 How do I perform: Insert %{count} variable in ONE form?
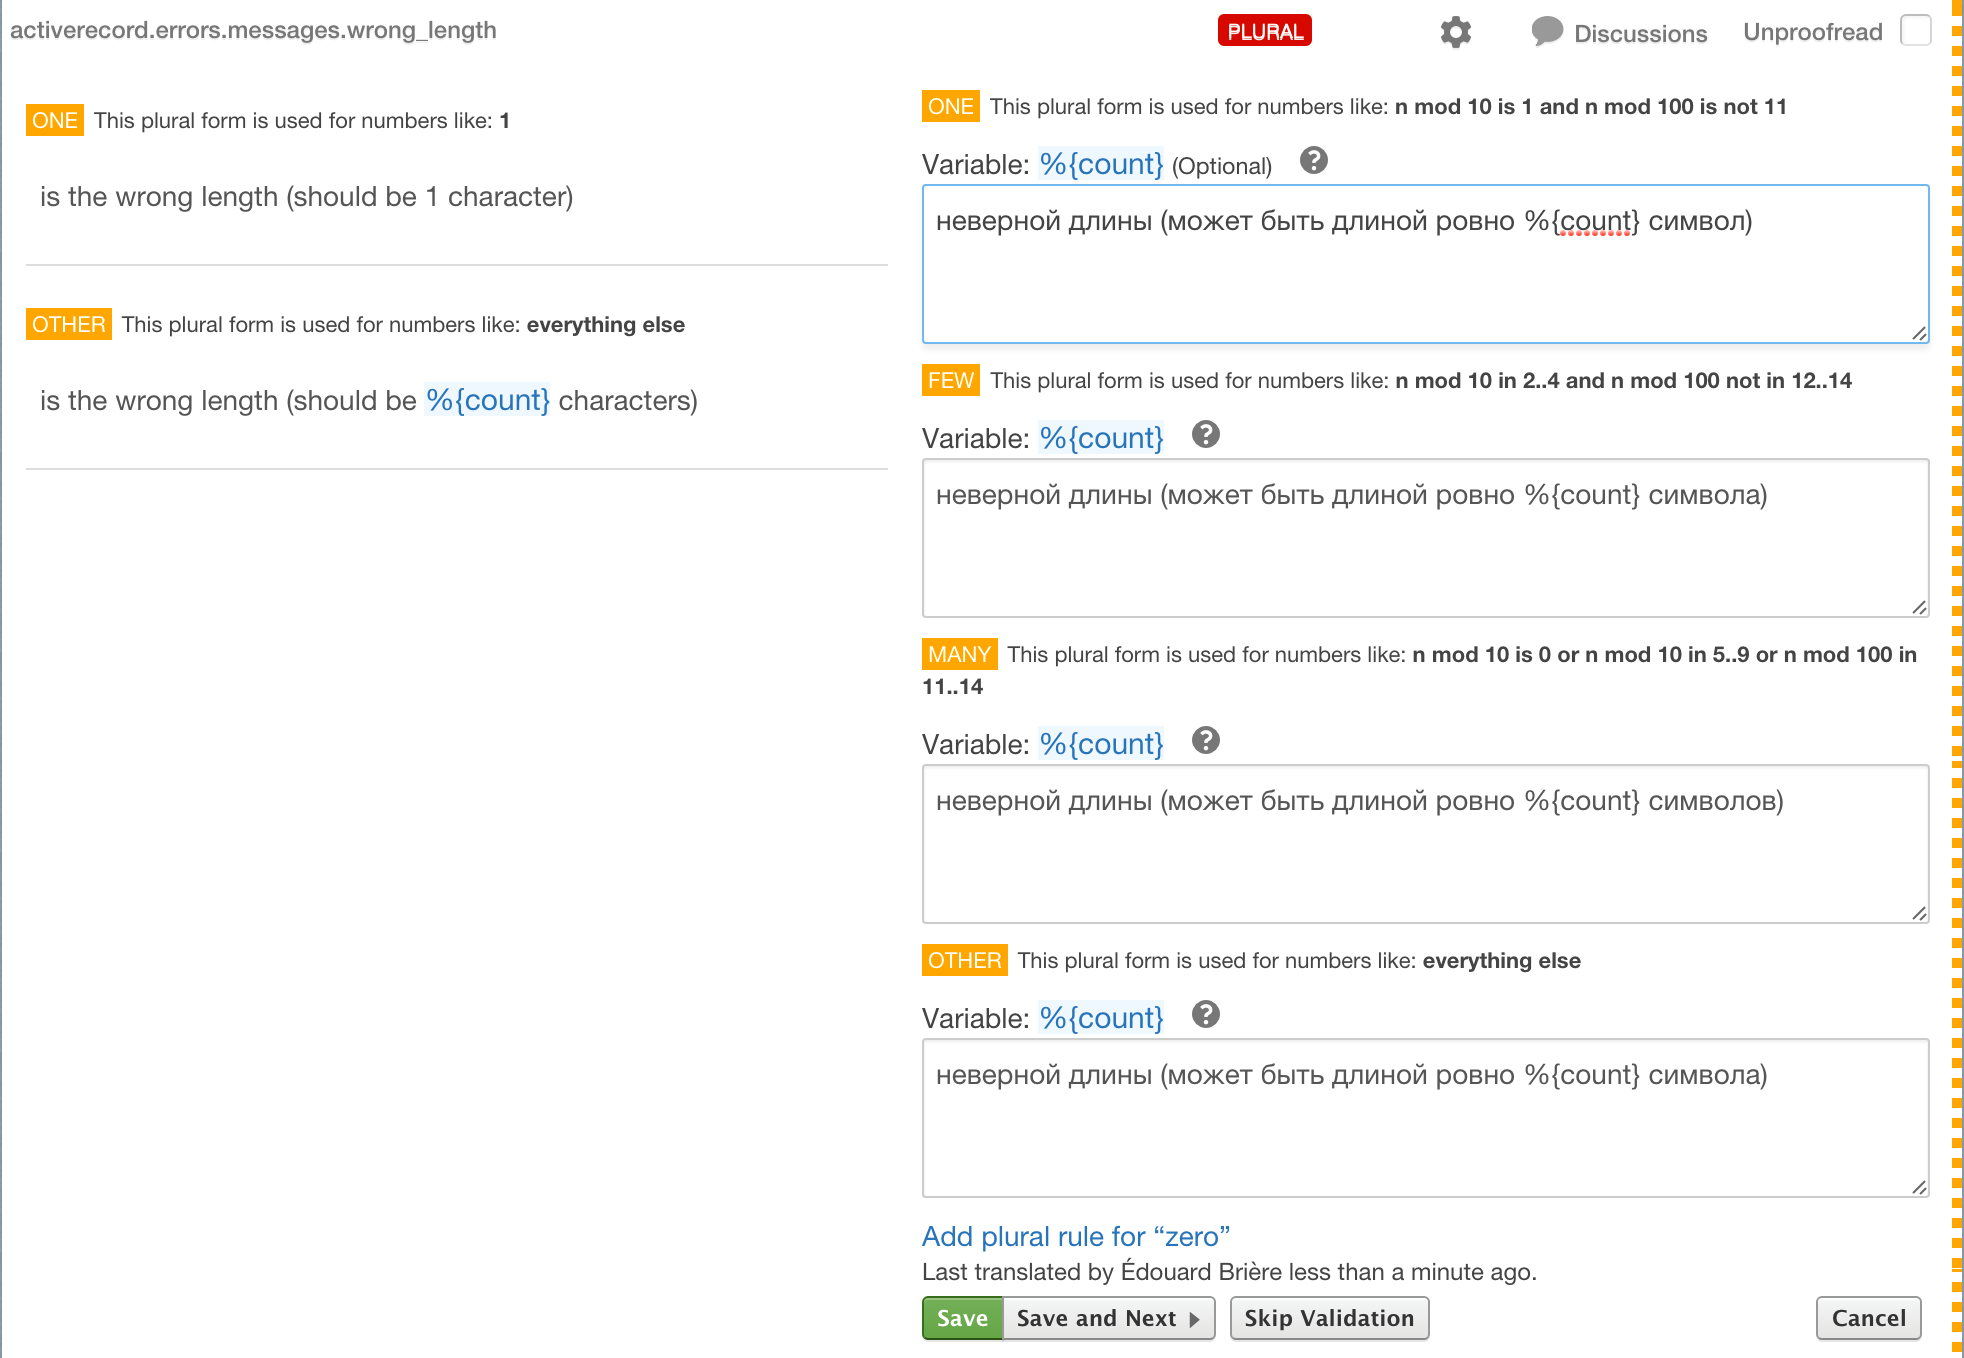pos(1101,164)
